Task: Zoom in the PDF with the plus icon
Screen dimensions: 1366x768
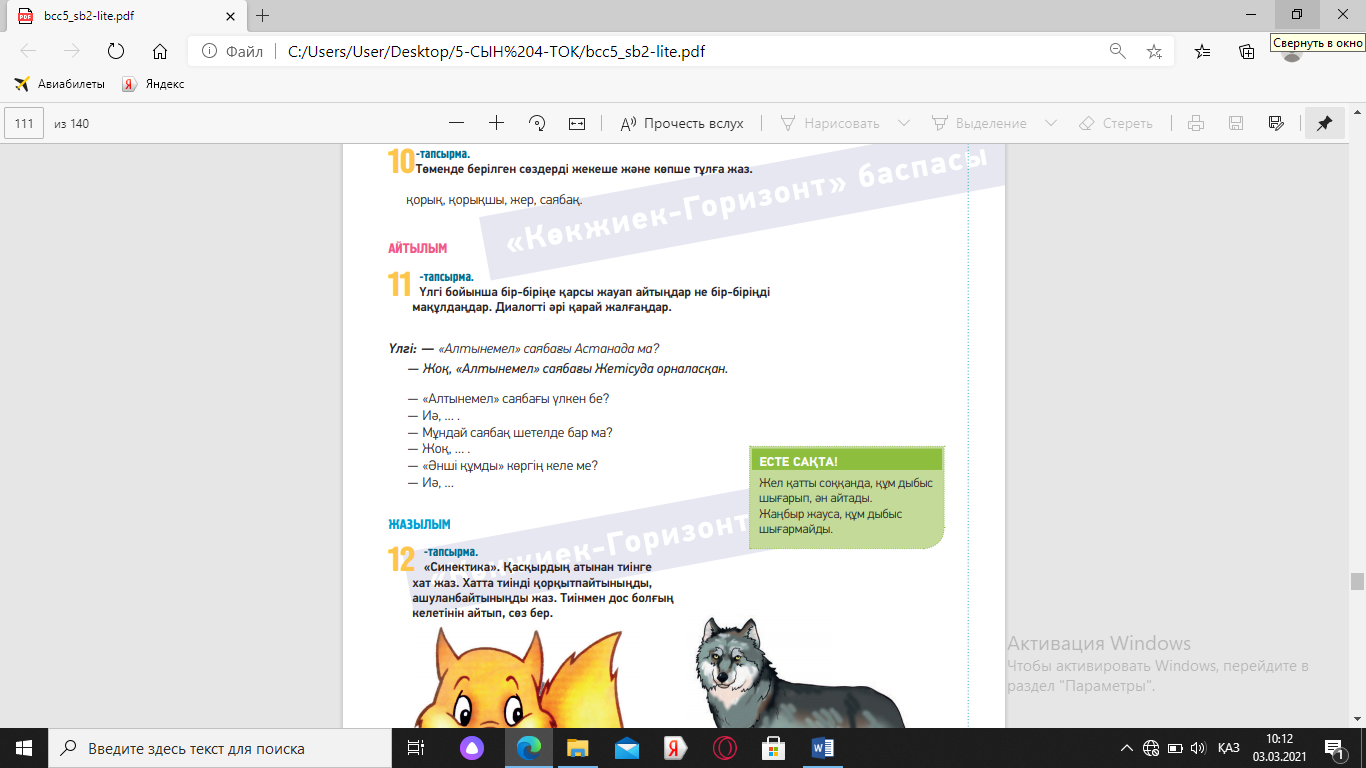Action: coord(497,123)
